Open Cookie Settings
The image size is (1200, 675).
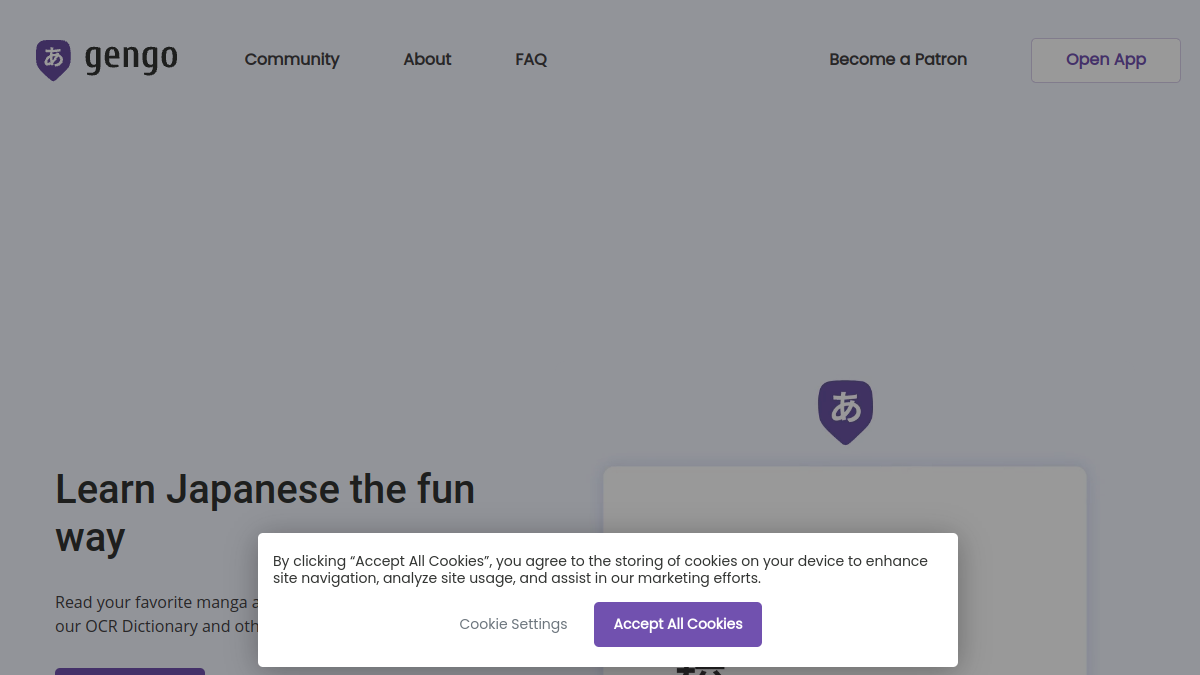coord(513,624)
